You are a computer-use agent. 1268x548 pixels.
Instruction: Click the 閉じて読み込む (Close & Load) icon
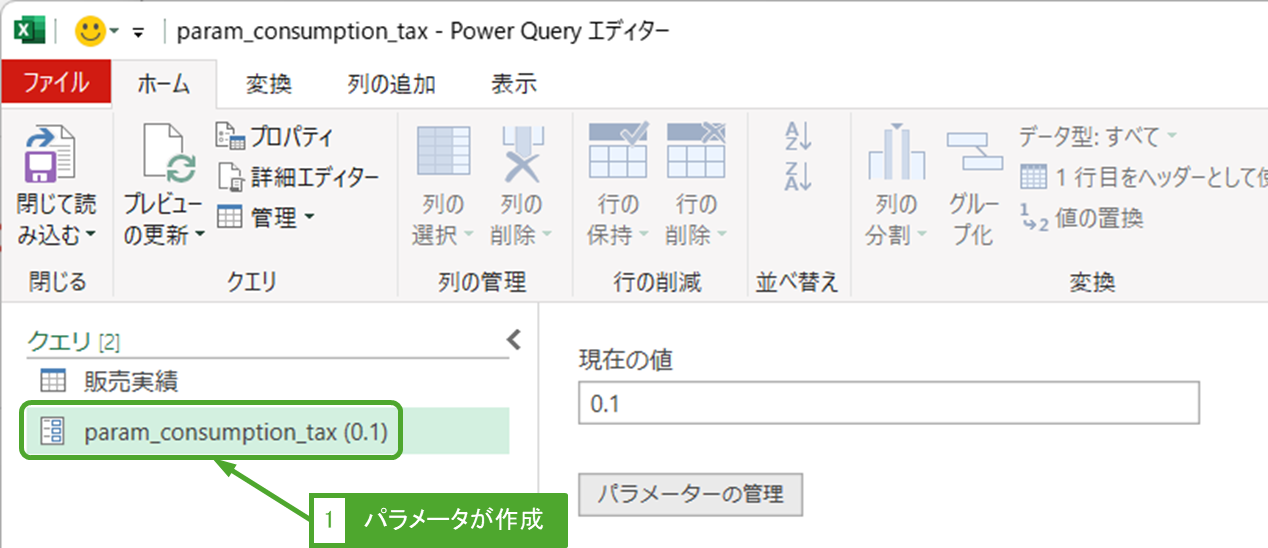click(x=49, y=153)
